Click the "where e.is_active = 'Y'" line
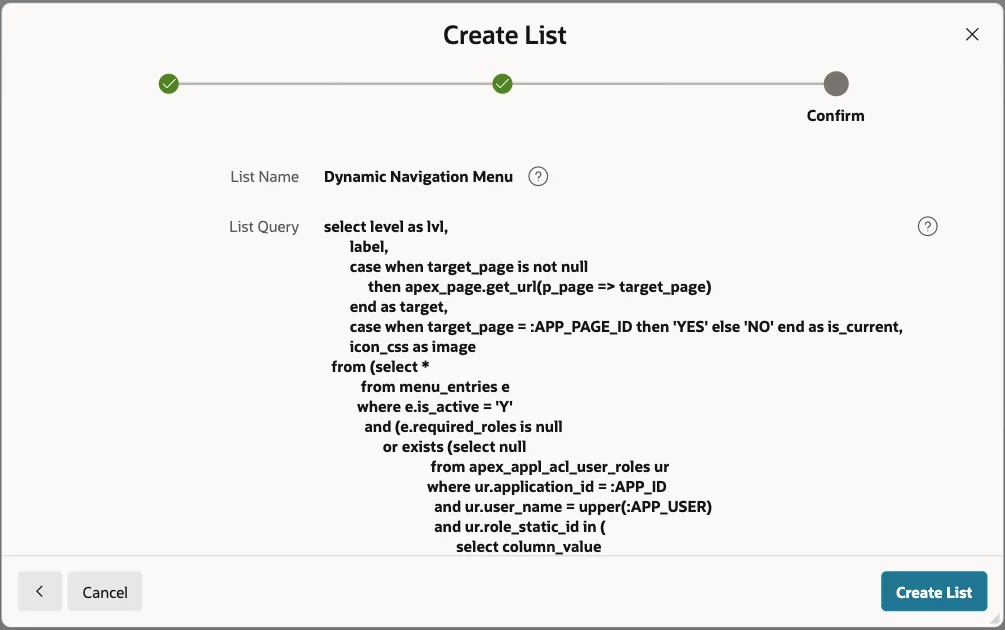Screen dimensions: 1005x630 click(x=435, y=407)
